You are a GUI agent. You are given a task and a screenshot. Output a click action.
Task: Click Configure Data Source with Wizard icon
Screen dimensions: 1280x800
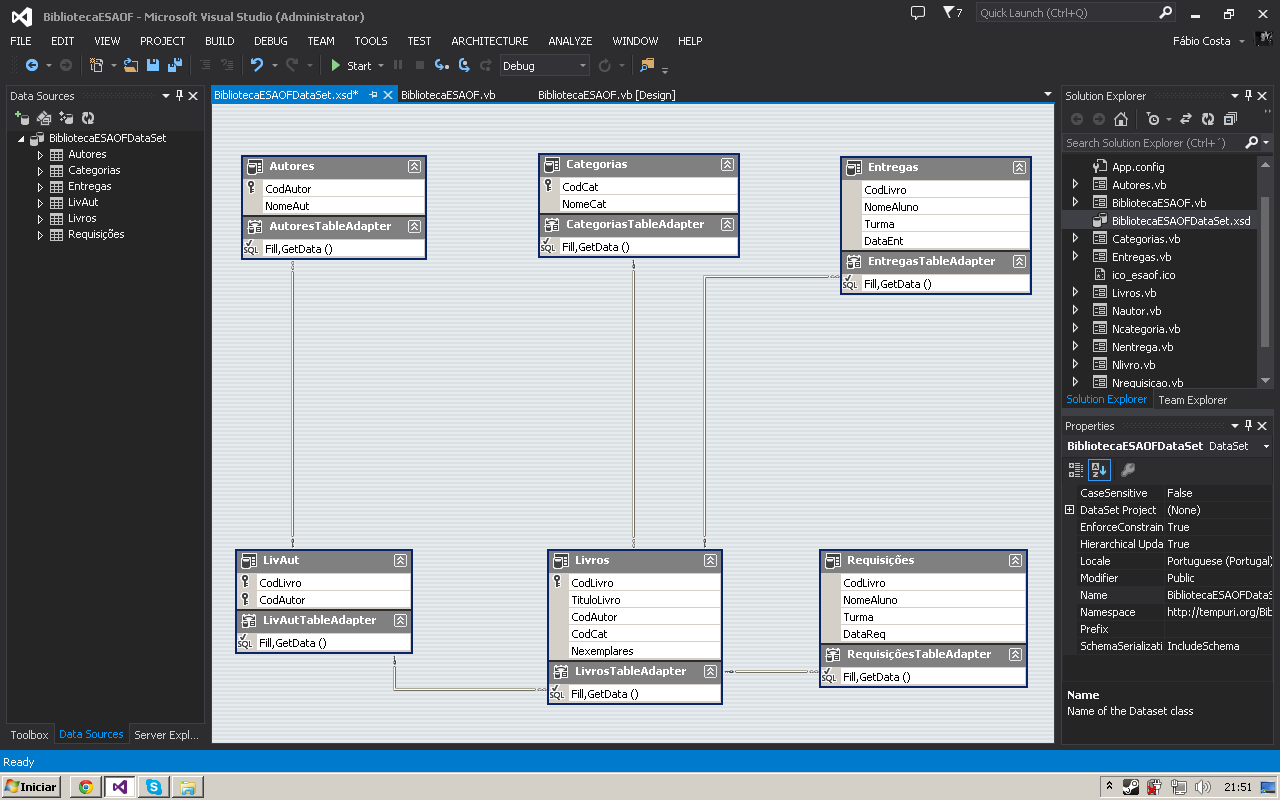tap(66, 118)
